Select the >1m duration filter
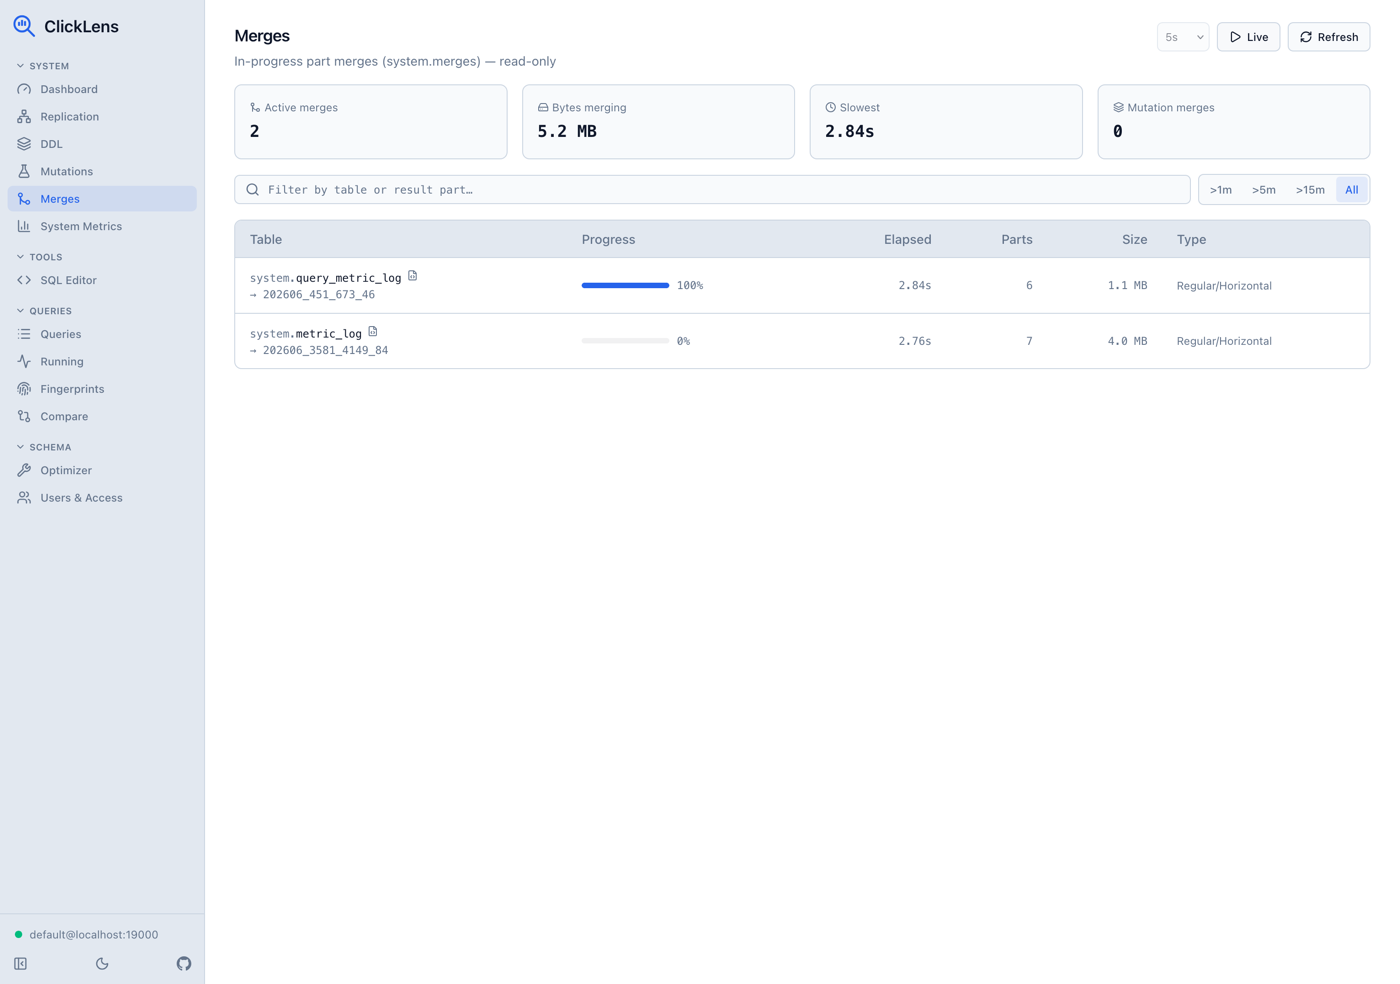Screen dimensions: 1400x984 click(x=1221, y=190)
